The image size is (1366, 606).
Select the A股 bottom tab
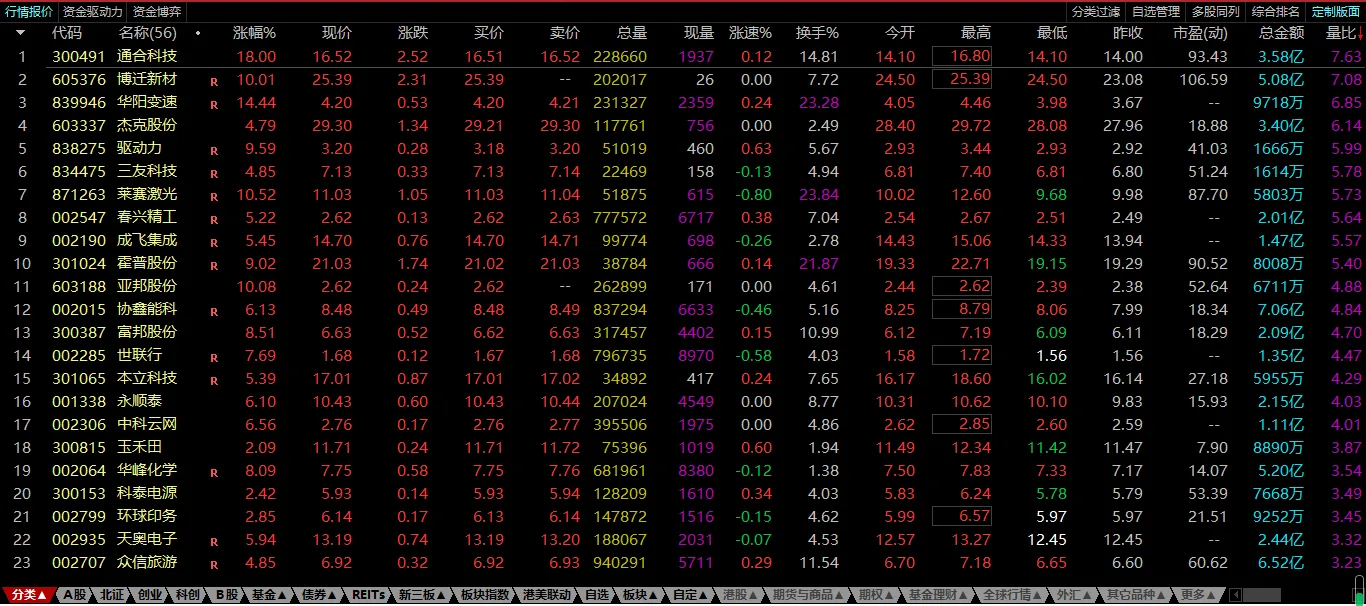tap(75, 595)
